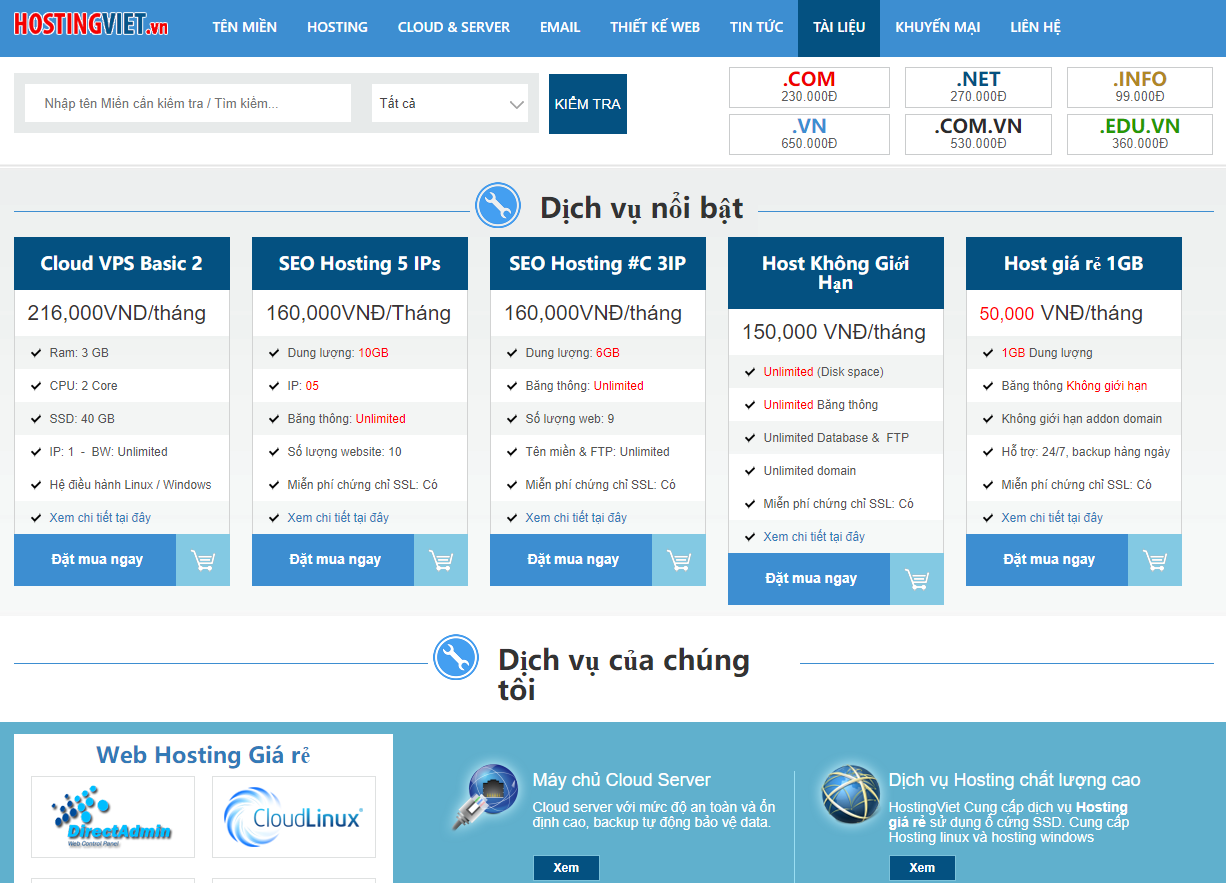Image resolution: width=1226 pixels, height=883 pixels.
Task: Click the DirectAdmin logo thumbnail
Action: tap(112, 817)
